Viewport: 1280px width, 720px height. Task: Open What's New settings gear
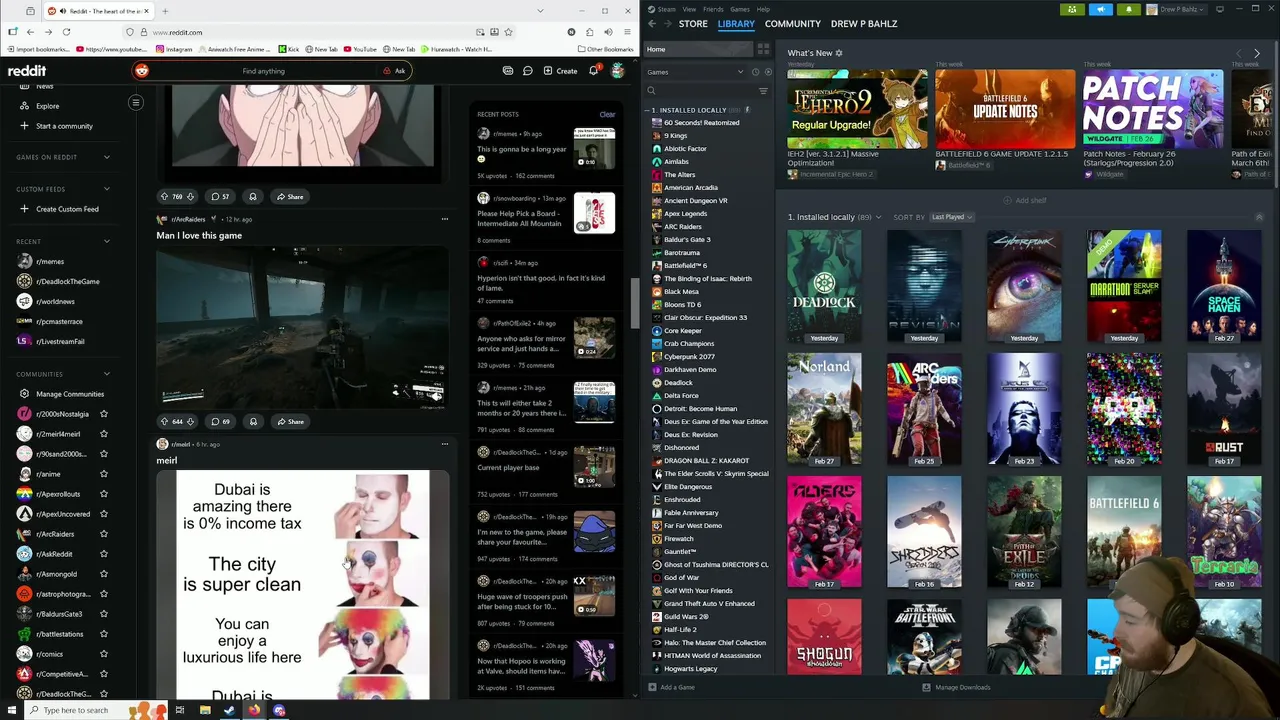click(x=839, y=53)
